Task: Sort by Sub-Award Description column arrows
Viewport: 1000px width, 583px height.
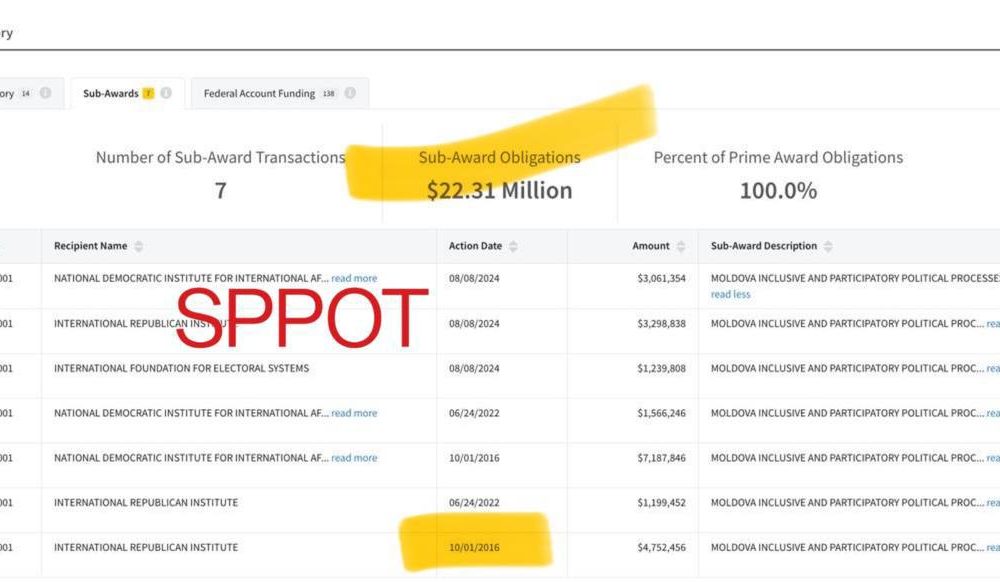Action: (827, 246)
